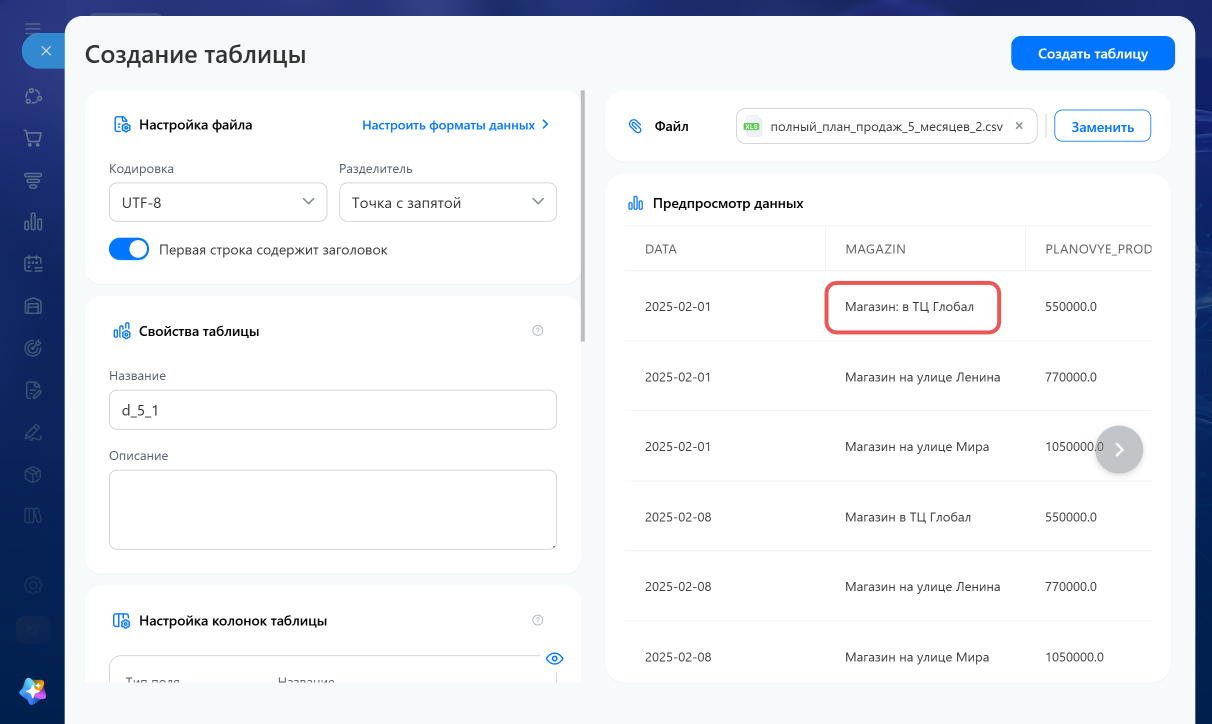This screenshot has width=1212, height=724.
Task: Open the Кодировка UTF-8 dropdown
Action: (218, 202)
